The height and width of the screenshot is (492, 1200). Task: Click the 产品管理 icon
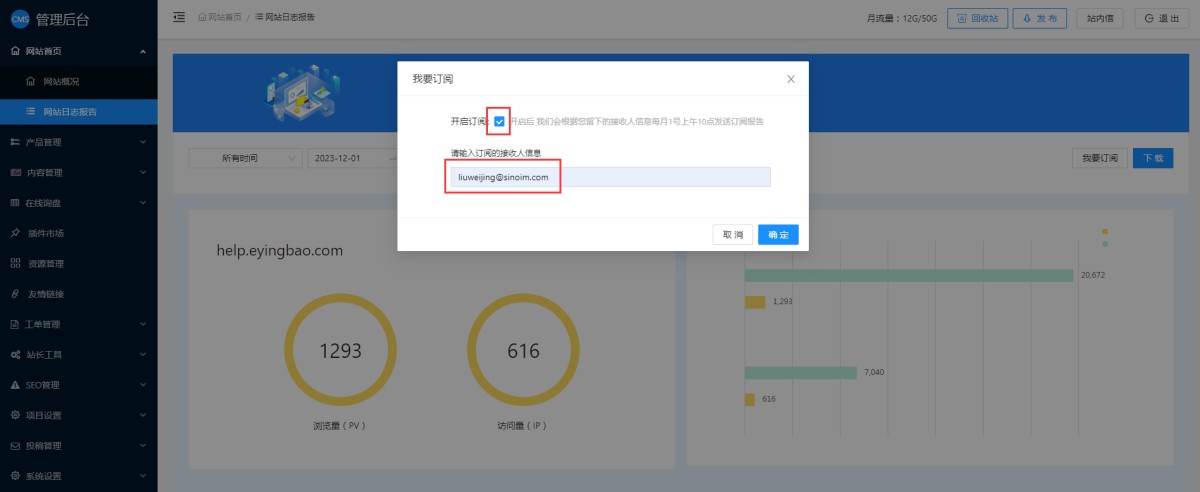click(x=15, y=142)
